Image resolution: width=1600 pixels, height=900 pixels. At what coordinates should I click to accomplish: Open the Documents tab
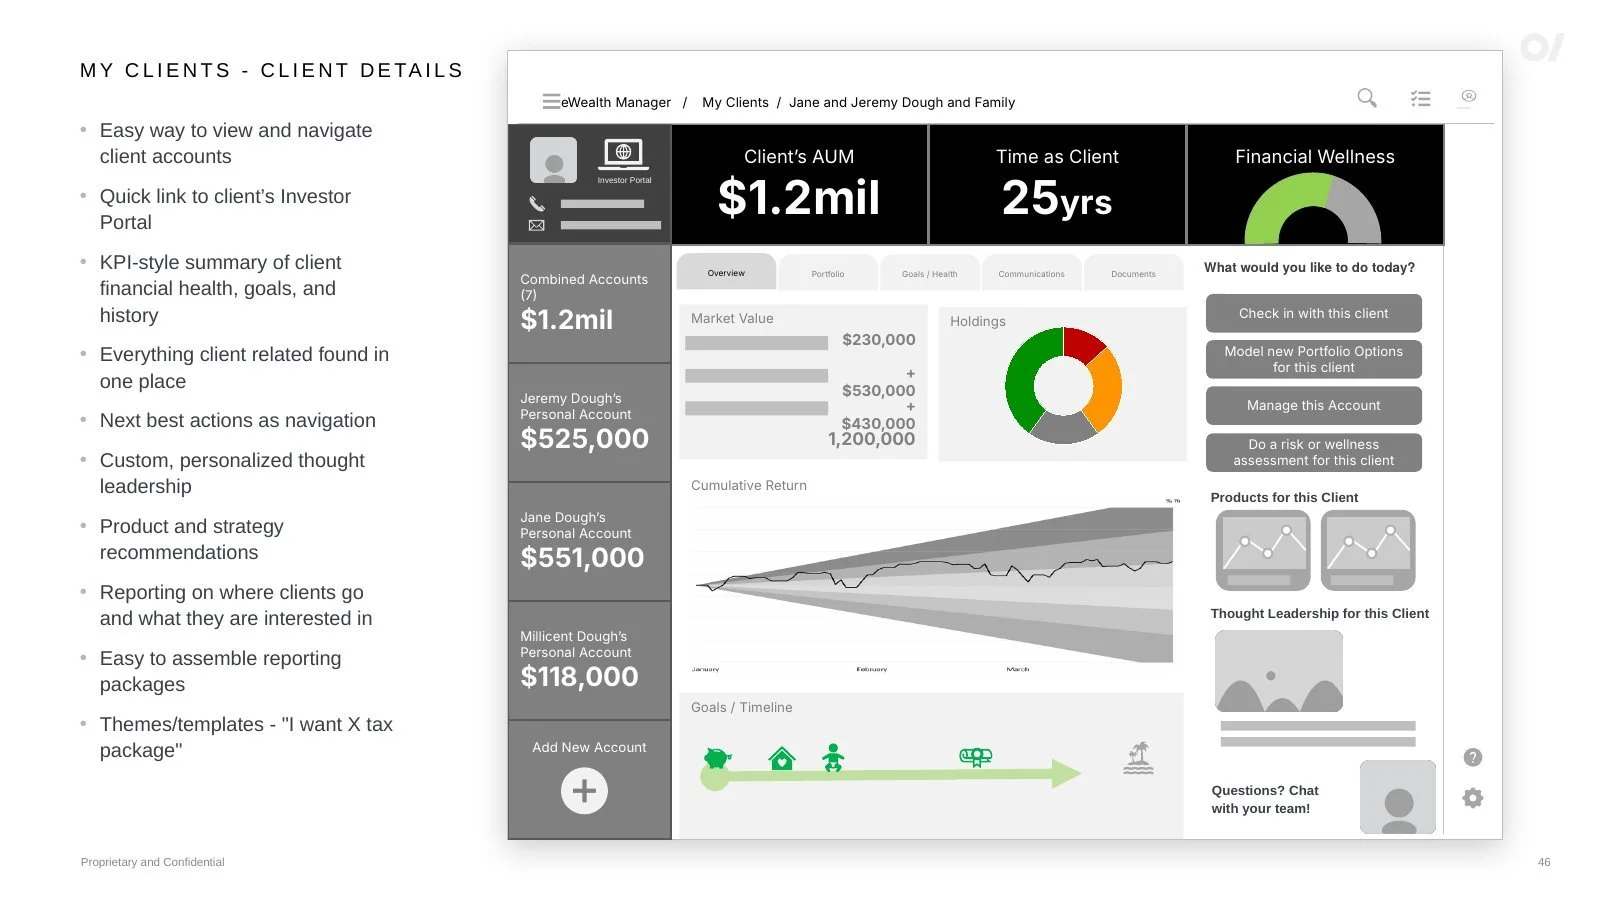(x=1133, y=273)
